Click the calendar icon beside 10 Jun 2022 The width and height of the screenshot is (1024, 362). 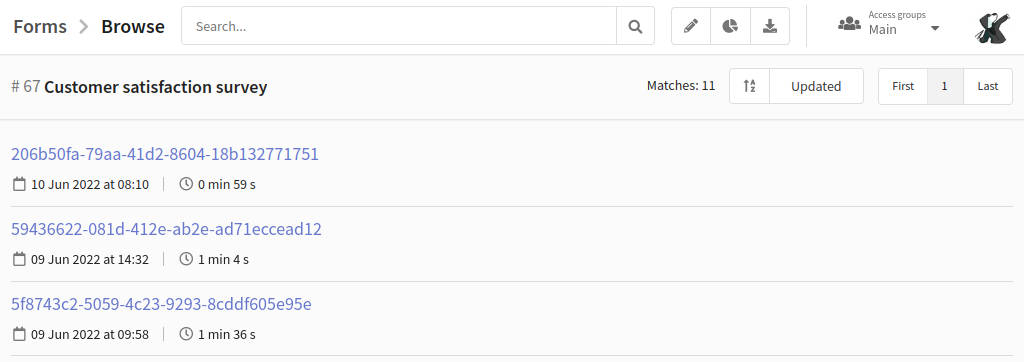click(20, 184)
